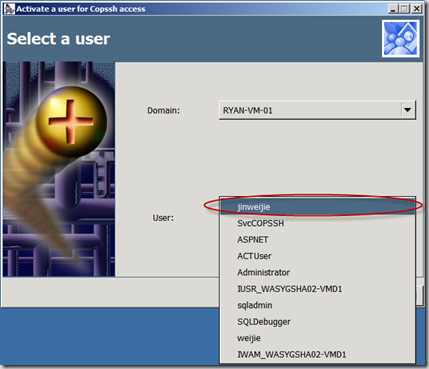429x369 pixels.
Task: Choose weijie from the user list
Action: click(x=317, y=338)
